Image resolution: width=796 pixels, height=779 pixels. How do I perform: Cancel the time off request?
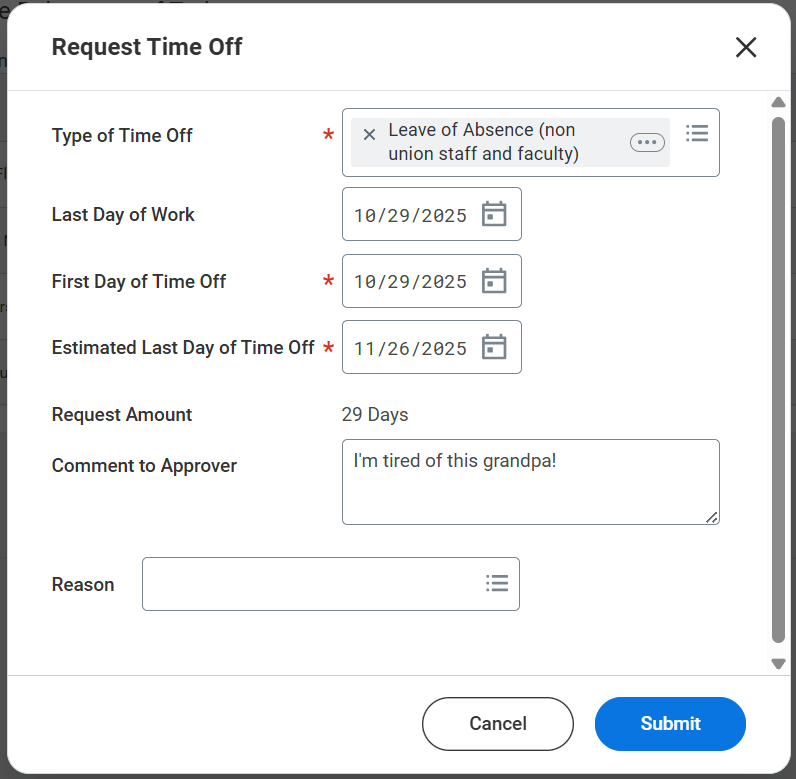(498, 723)
